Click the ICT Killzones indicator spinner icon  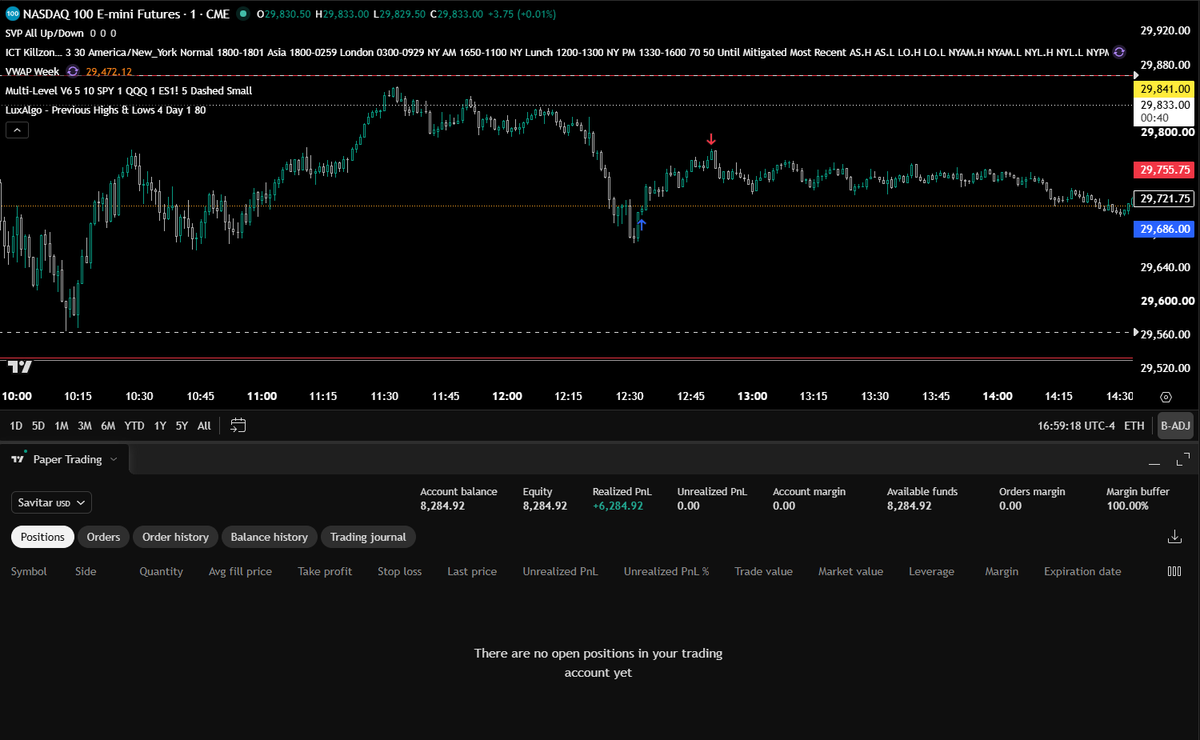click(x=1119, y=51)
